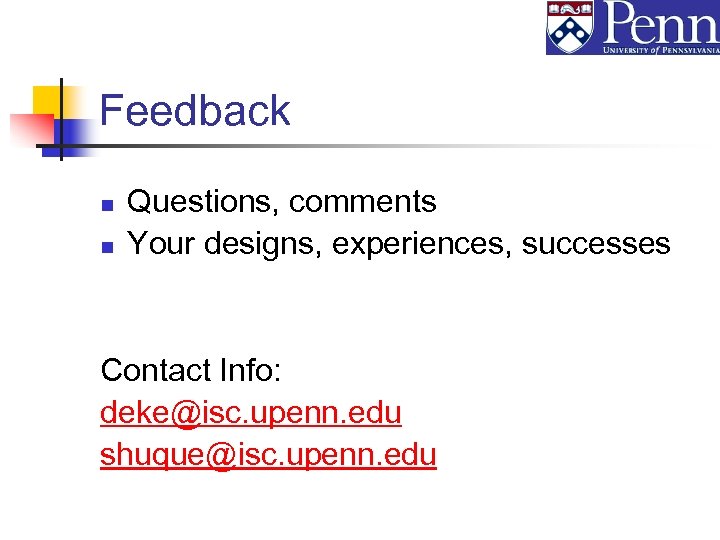This screenshot has width=720, height=540.
Task: Select the word comments in first bullet
Action: (x=362, y=202)
